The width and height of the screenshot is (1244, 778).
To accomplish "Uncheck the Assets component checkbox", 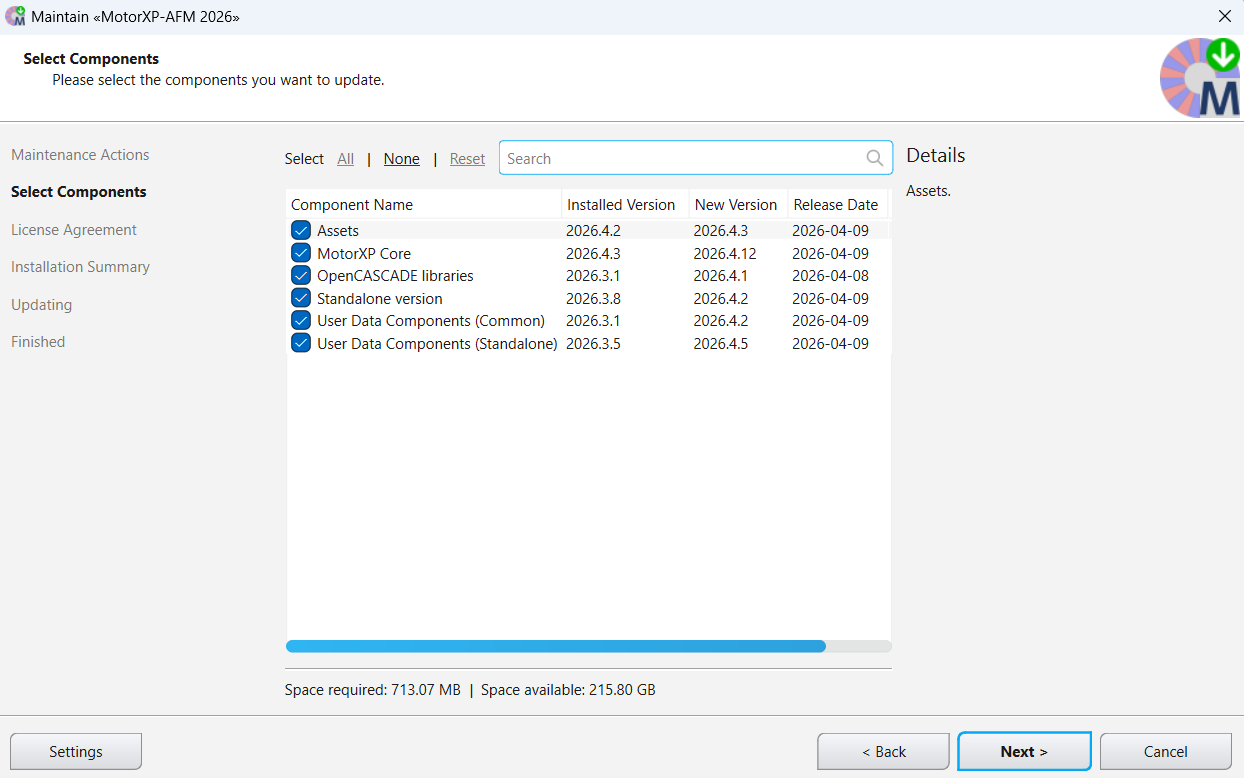I will tap(301, 231).
